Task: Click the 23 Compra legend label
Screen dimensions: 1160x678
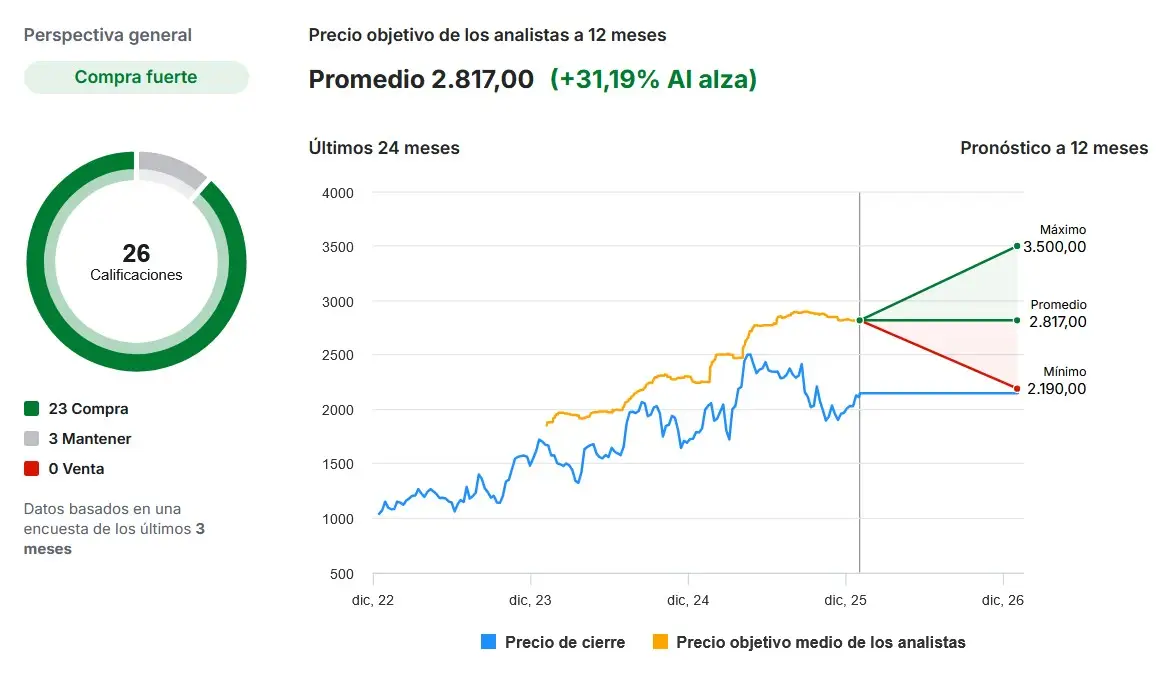Action: pyautogui.click(x=88, y=408)
